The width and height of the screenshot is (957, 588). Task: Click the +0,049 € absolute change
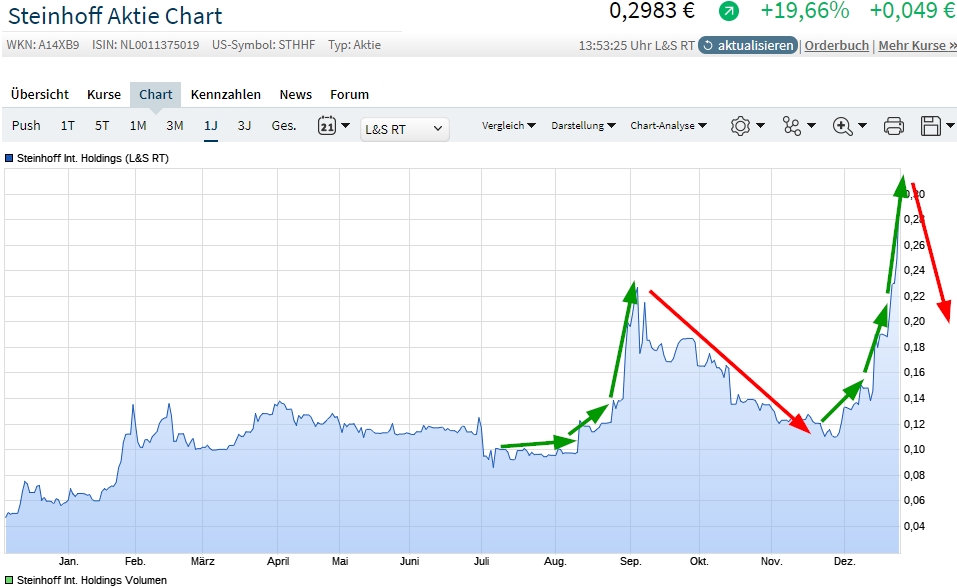pyautogui.click(x=912, y=10)
